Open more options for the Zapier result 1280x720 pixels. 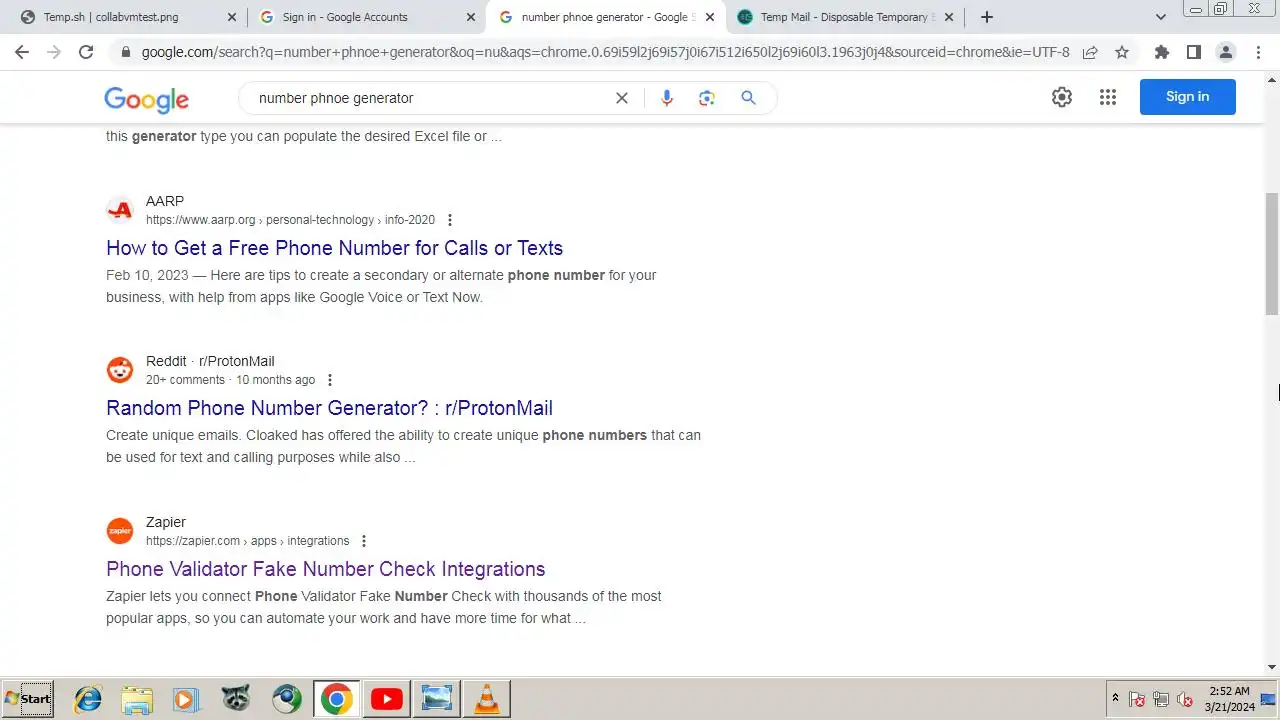(x=364, y=541)
